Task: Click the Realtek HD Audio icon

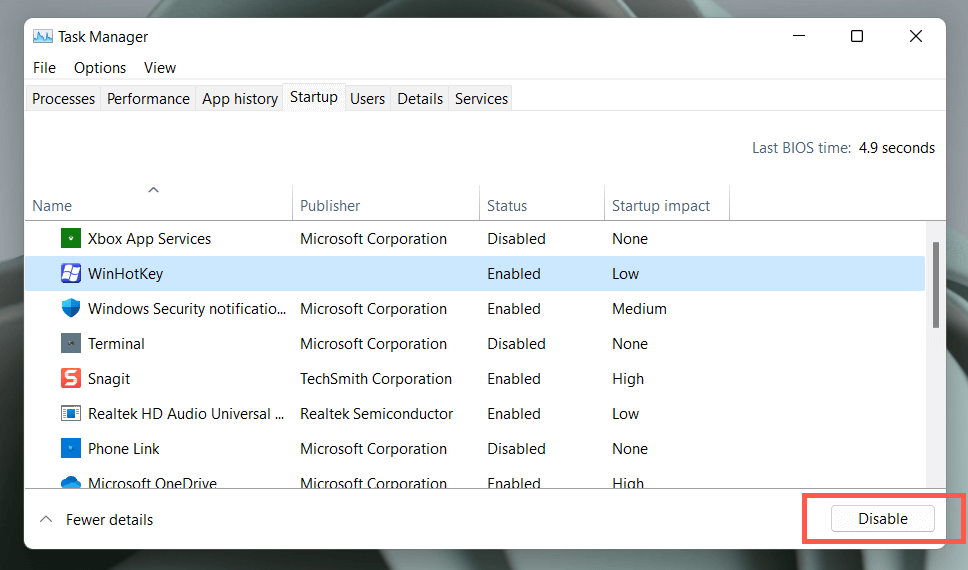Action: 70,414
